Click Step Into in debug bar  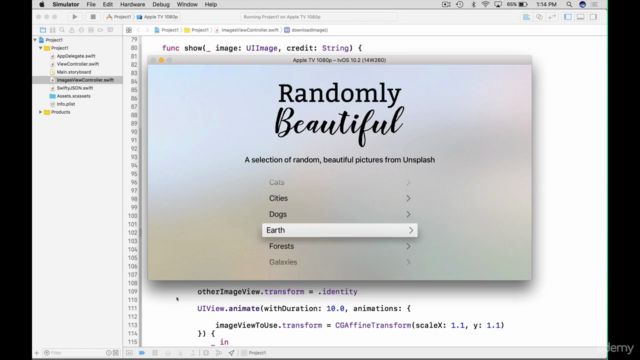tap(180, 353)
